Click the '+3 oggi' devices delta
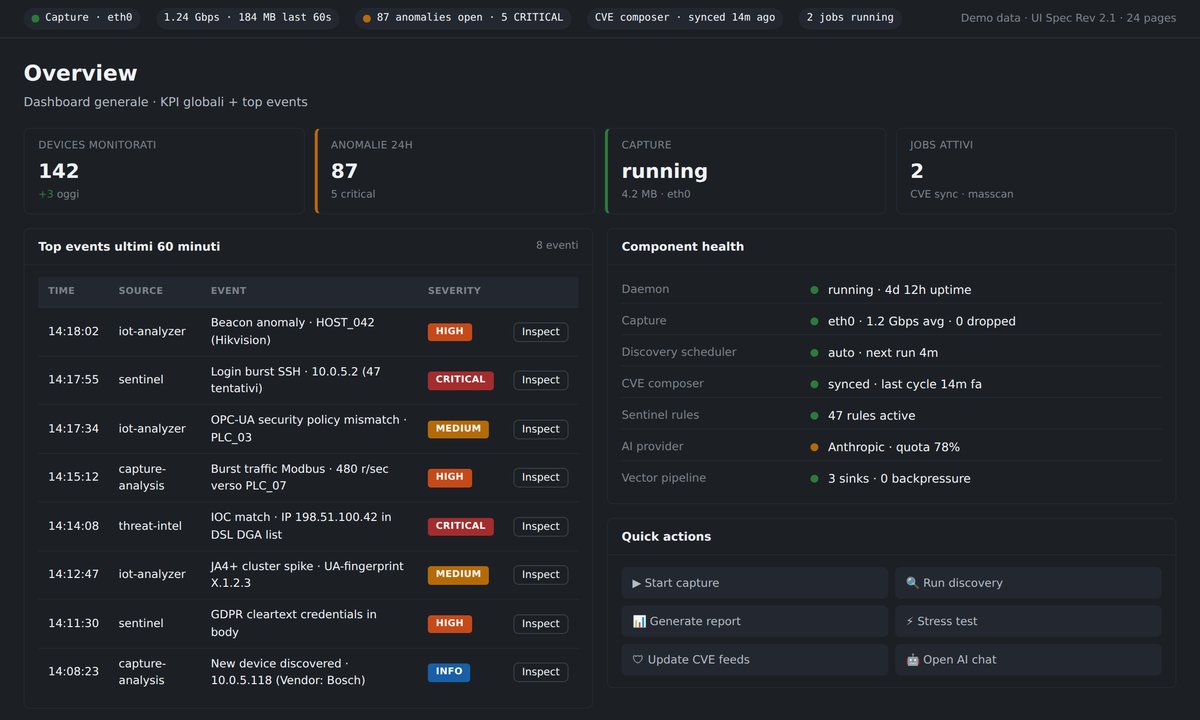The image size is (1200, 720). (x=58, y=194)
